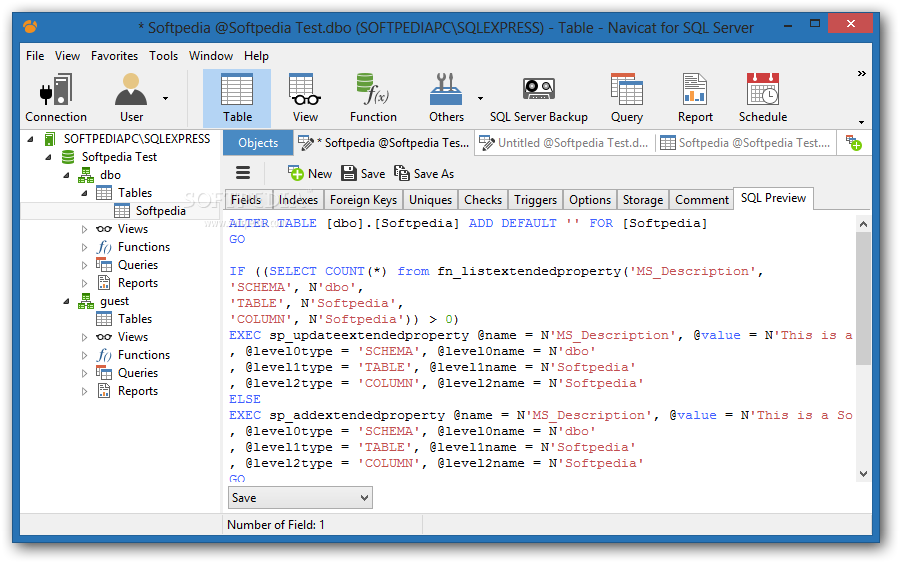Collapse the guest schema node

(x=66, y=301)
